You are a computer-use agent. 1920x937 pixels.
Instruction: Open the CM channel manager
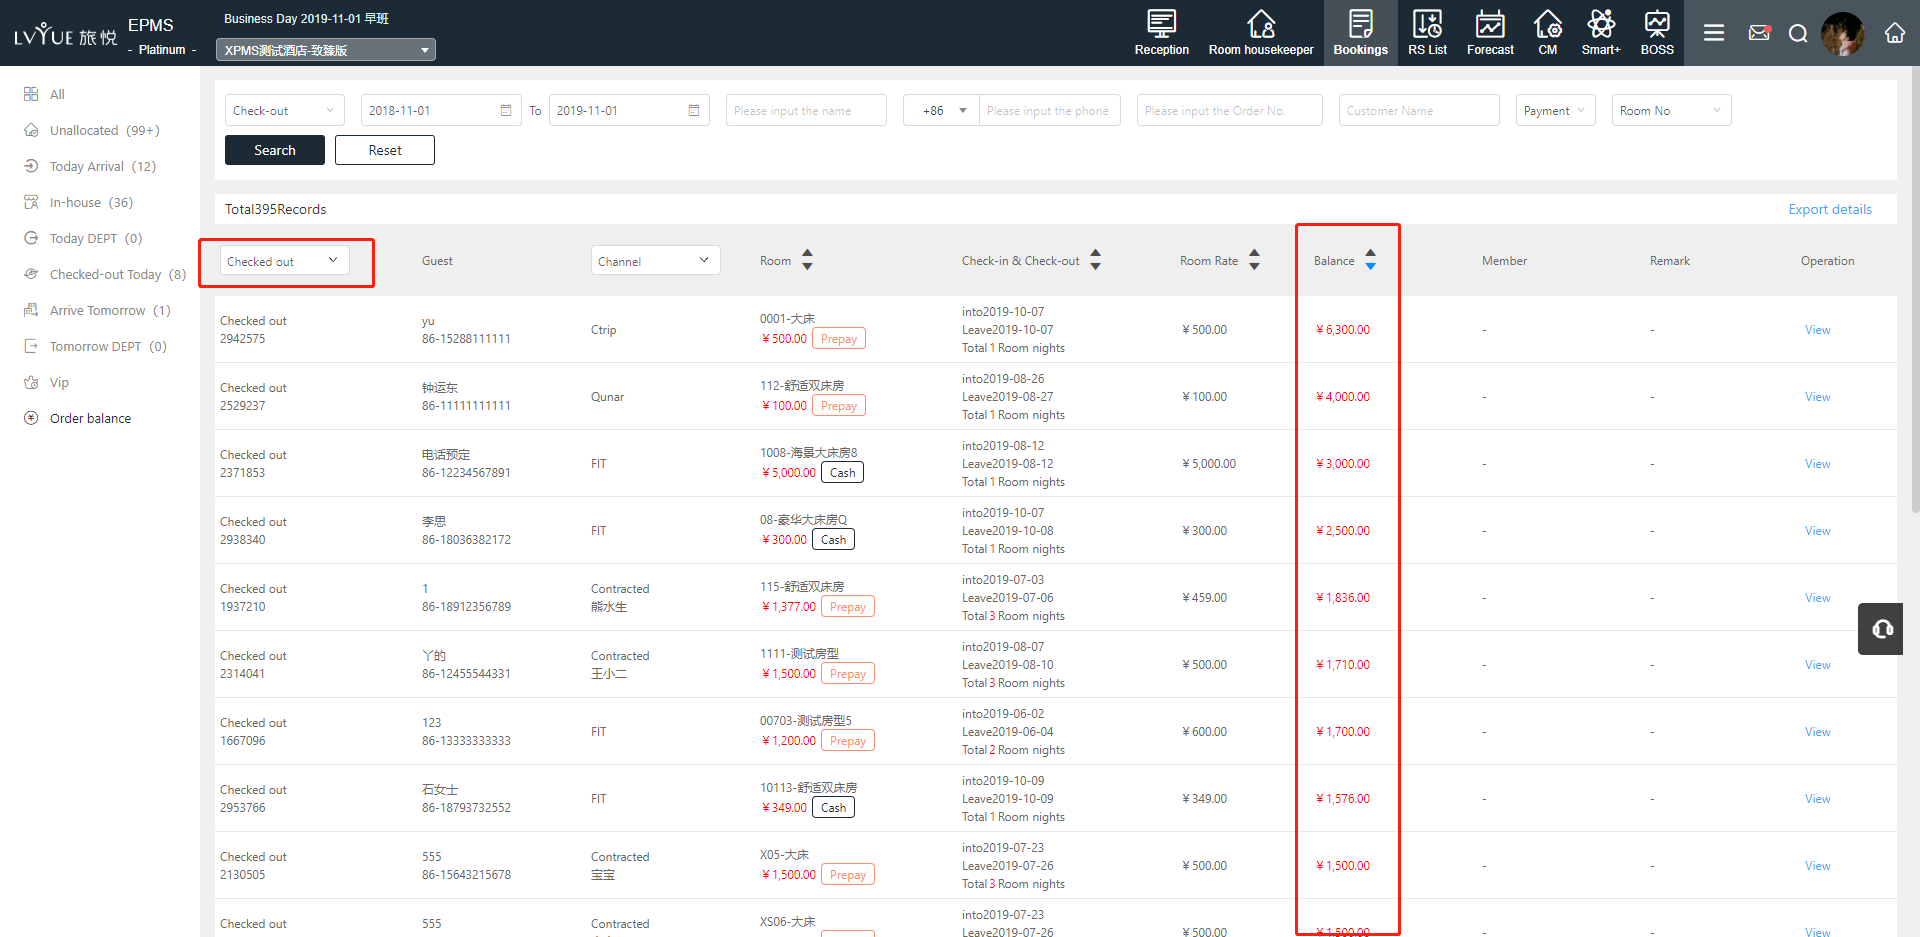1547,33
